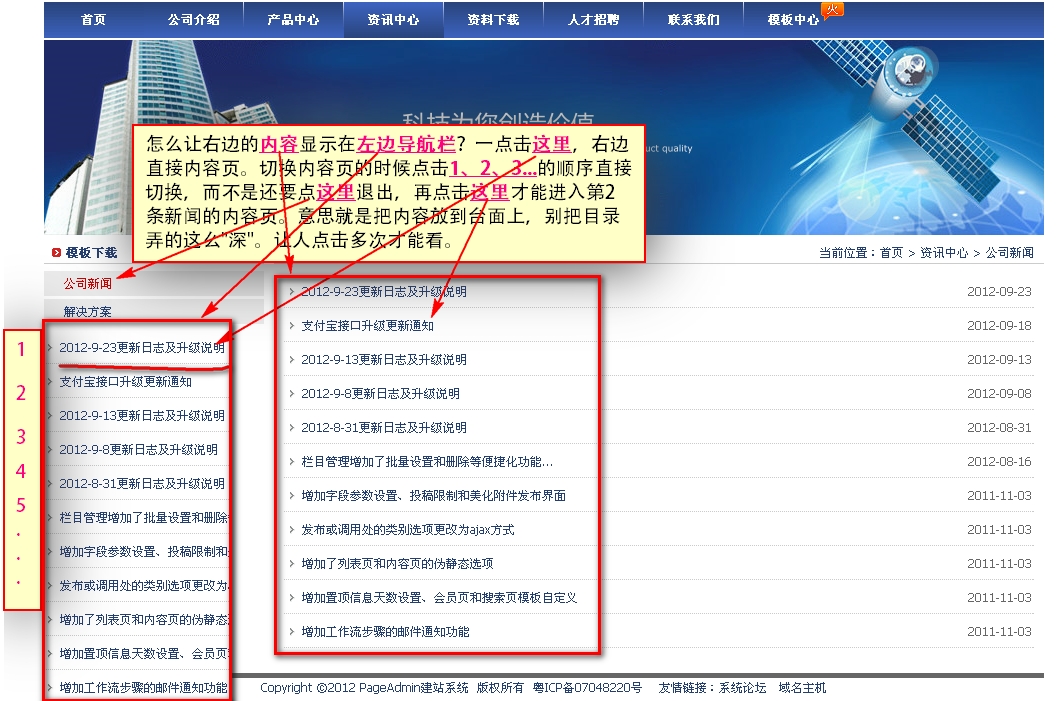Go to 产品中心 in the top navigation

tap(293, 20)
